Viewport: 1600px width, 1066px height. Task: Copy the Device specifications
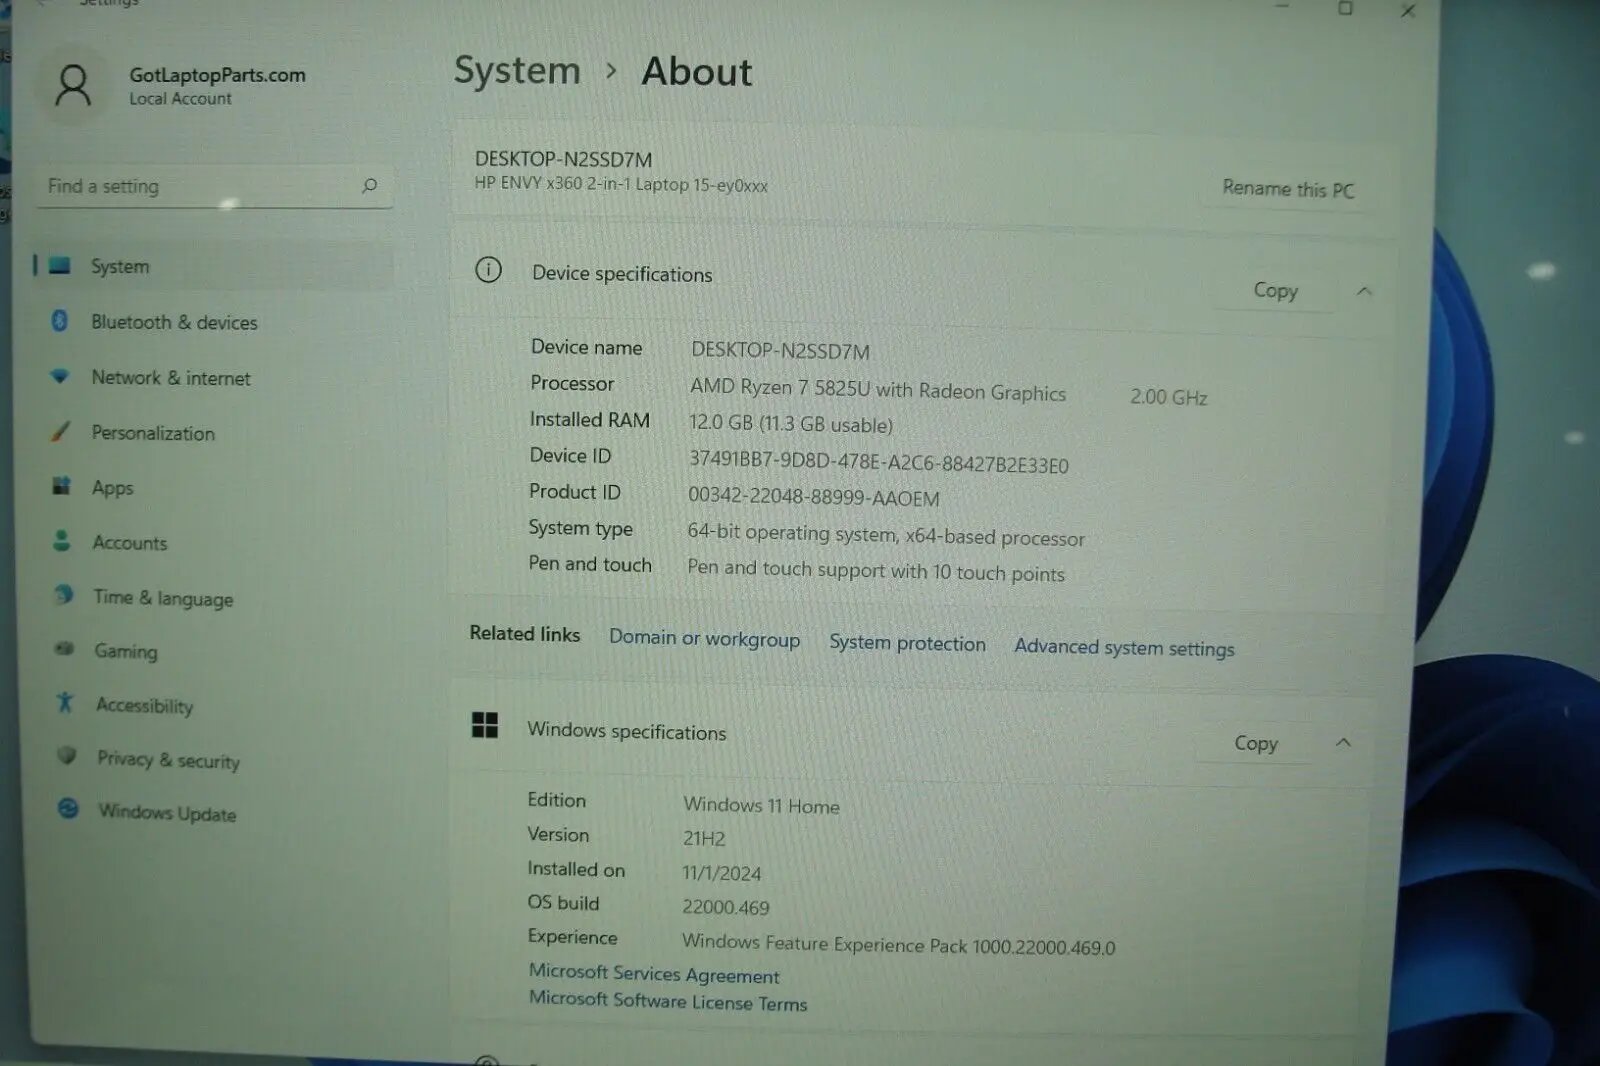tap(1277, 290)
